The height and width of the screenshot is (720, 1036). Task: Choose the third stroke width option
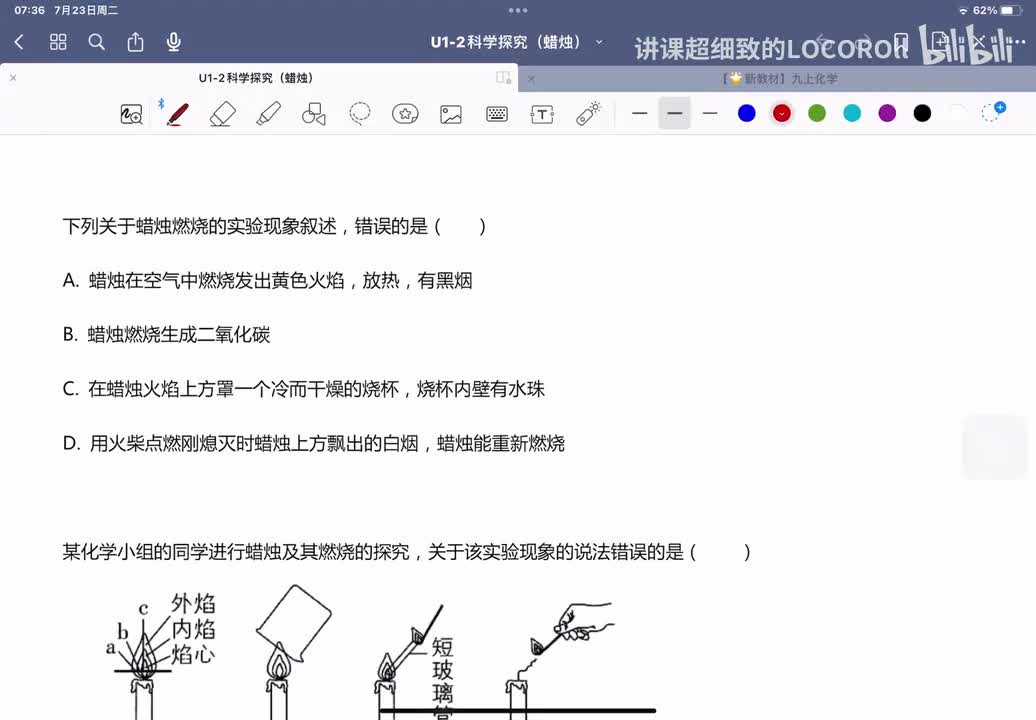pos(710,114)
